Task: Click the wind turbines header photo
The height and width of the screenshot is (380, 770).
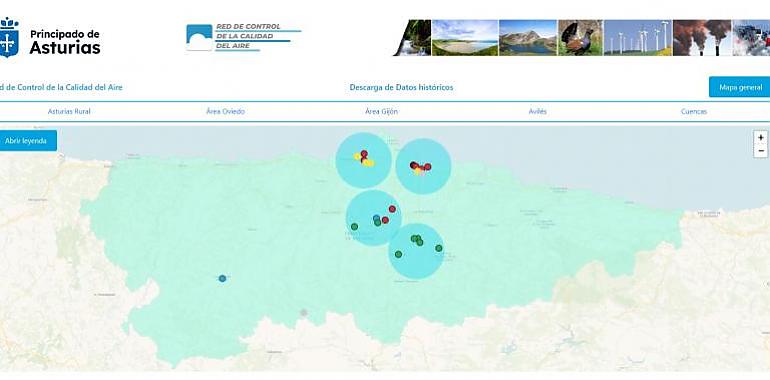Action: click(x=637, y=38)
